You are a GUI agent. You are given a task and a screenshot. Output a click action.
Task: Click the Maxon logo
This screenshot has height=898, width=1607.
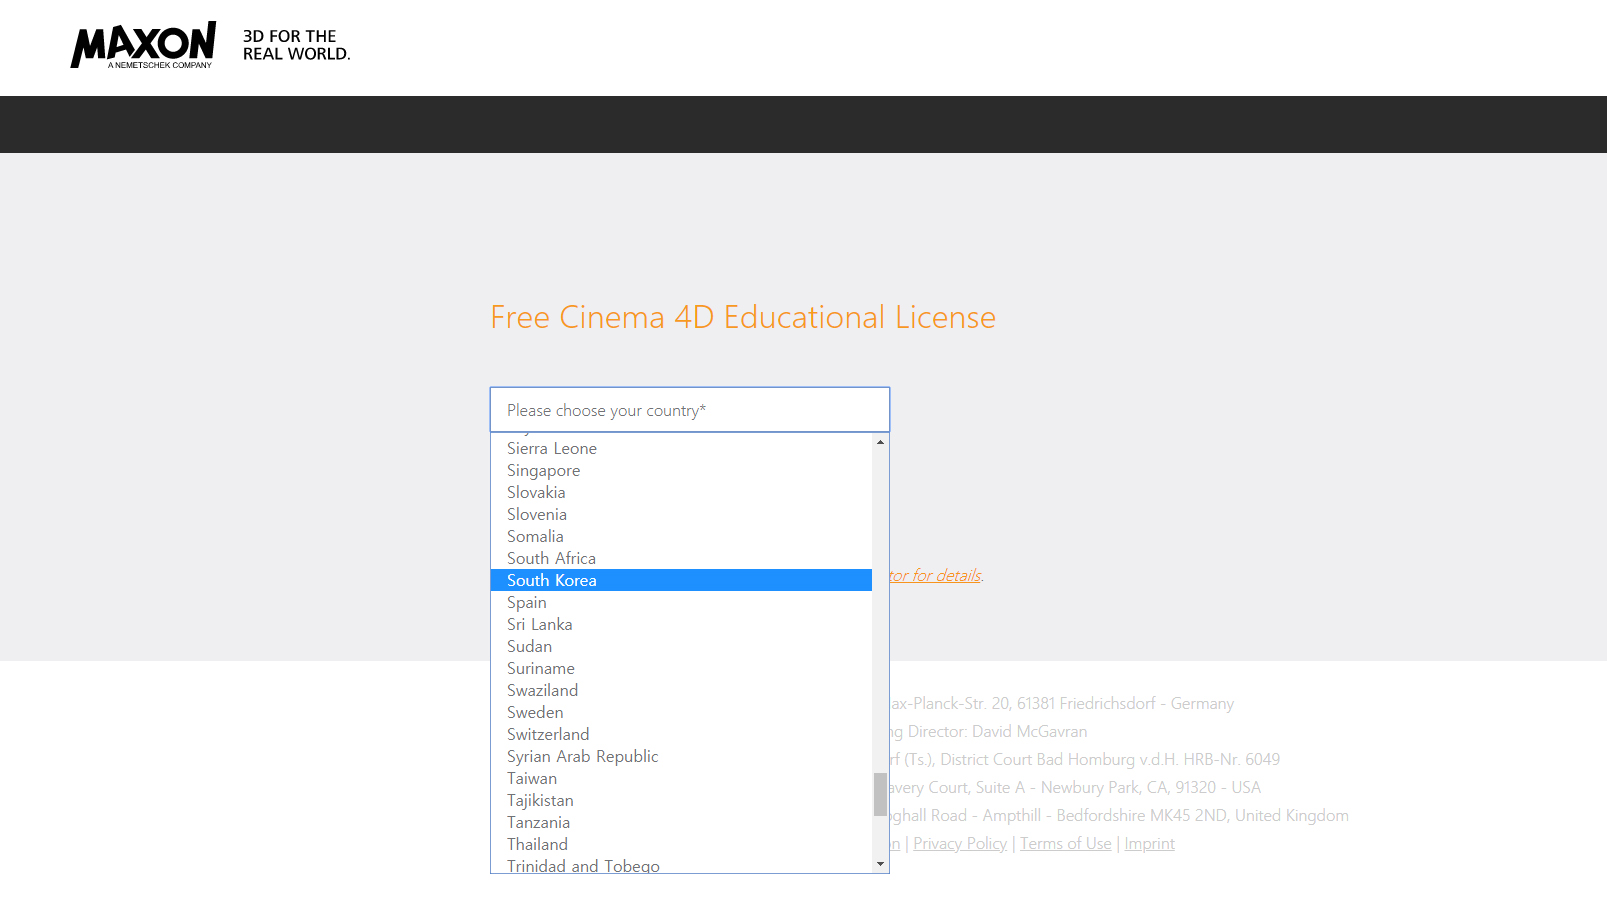pyautogui.click(x=143, y=45)
